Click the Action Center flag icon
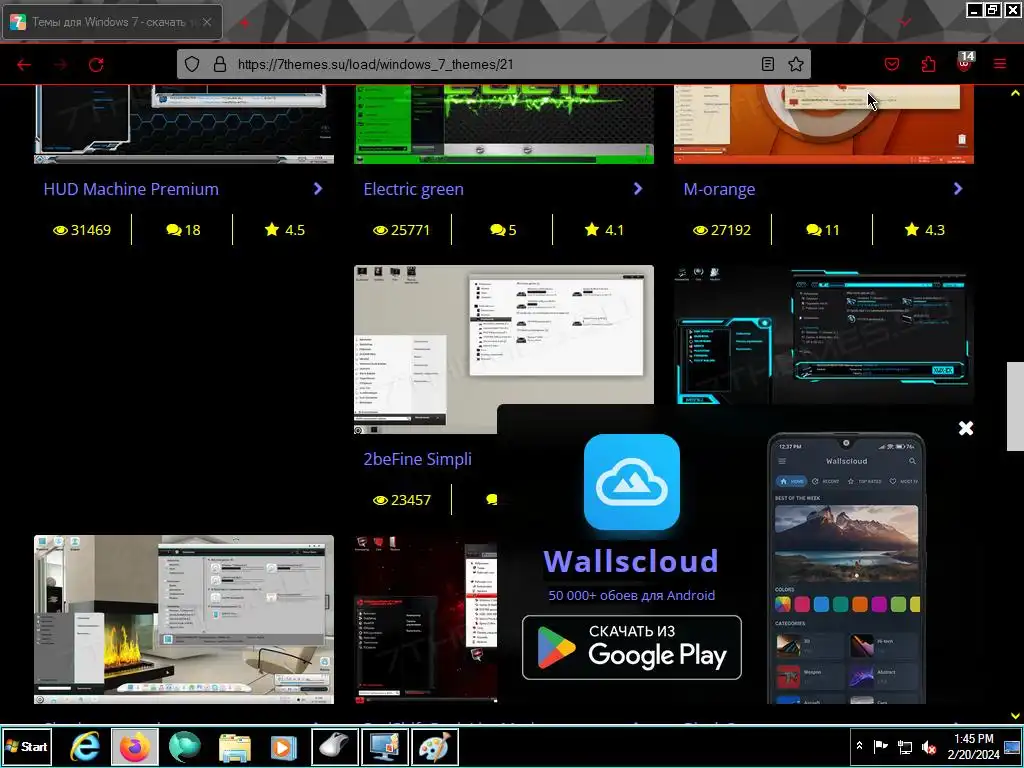This screenshot has height=768, width=1024. tap(881, 746)
